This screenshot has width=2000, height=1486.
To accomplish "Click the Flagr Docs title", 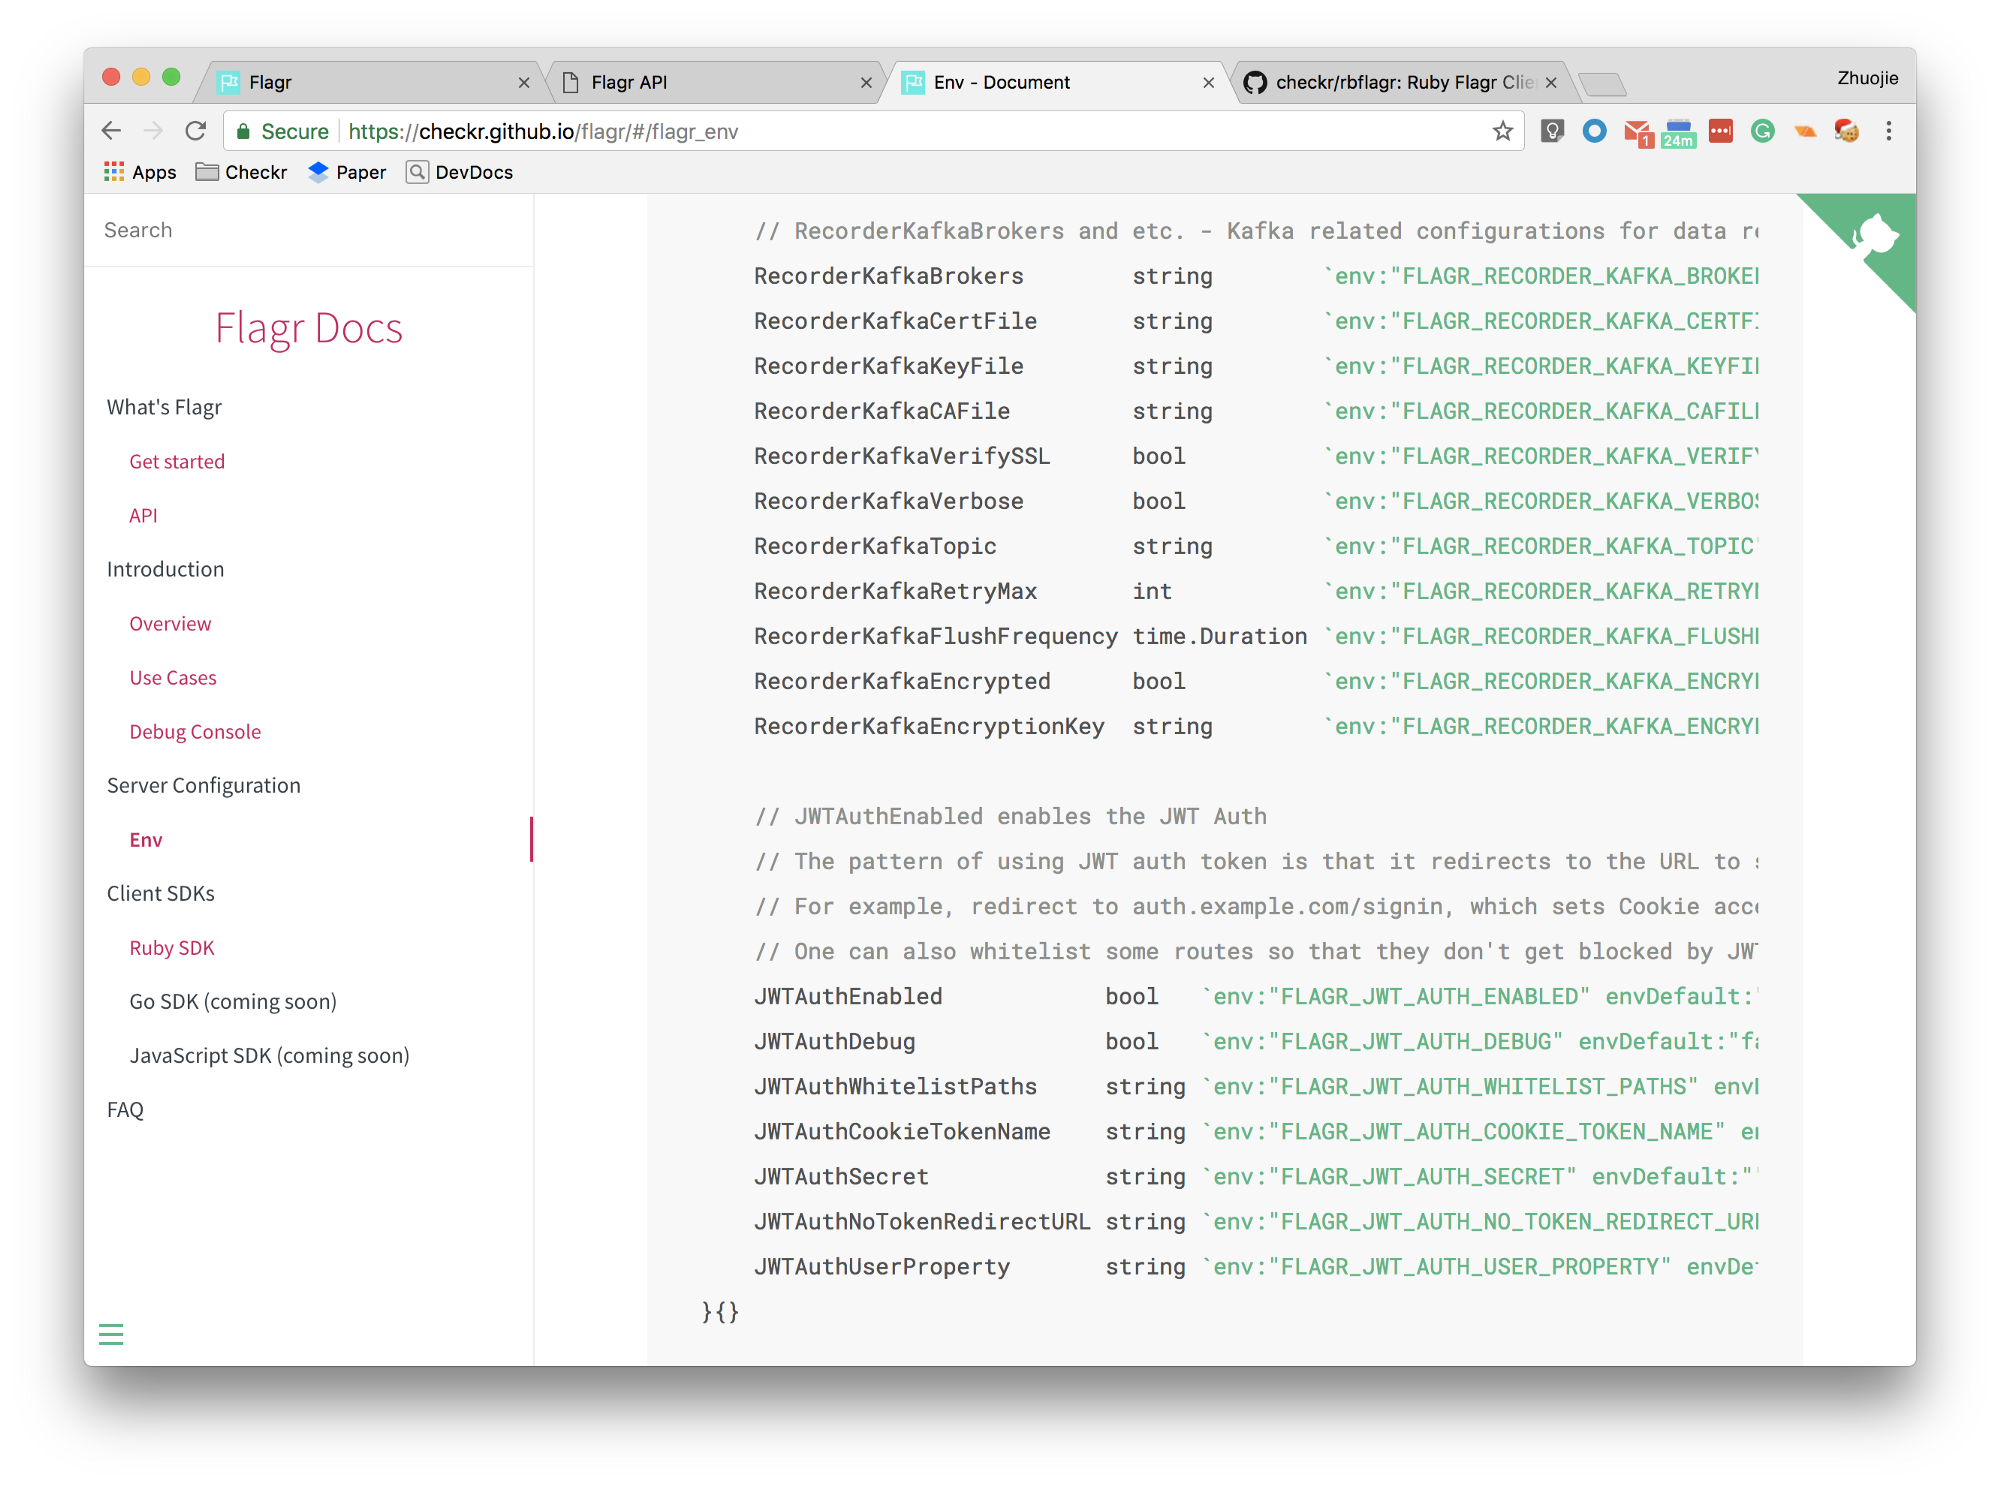I will (x=309, y=328).
